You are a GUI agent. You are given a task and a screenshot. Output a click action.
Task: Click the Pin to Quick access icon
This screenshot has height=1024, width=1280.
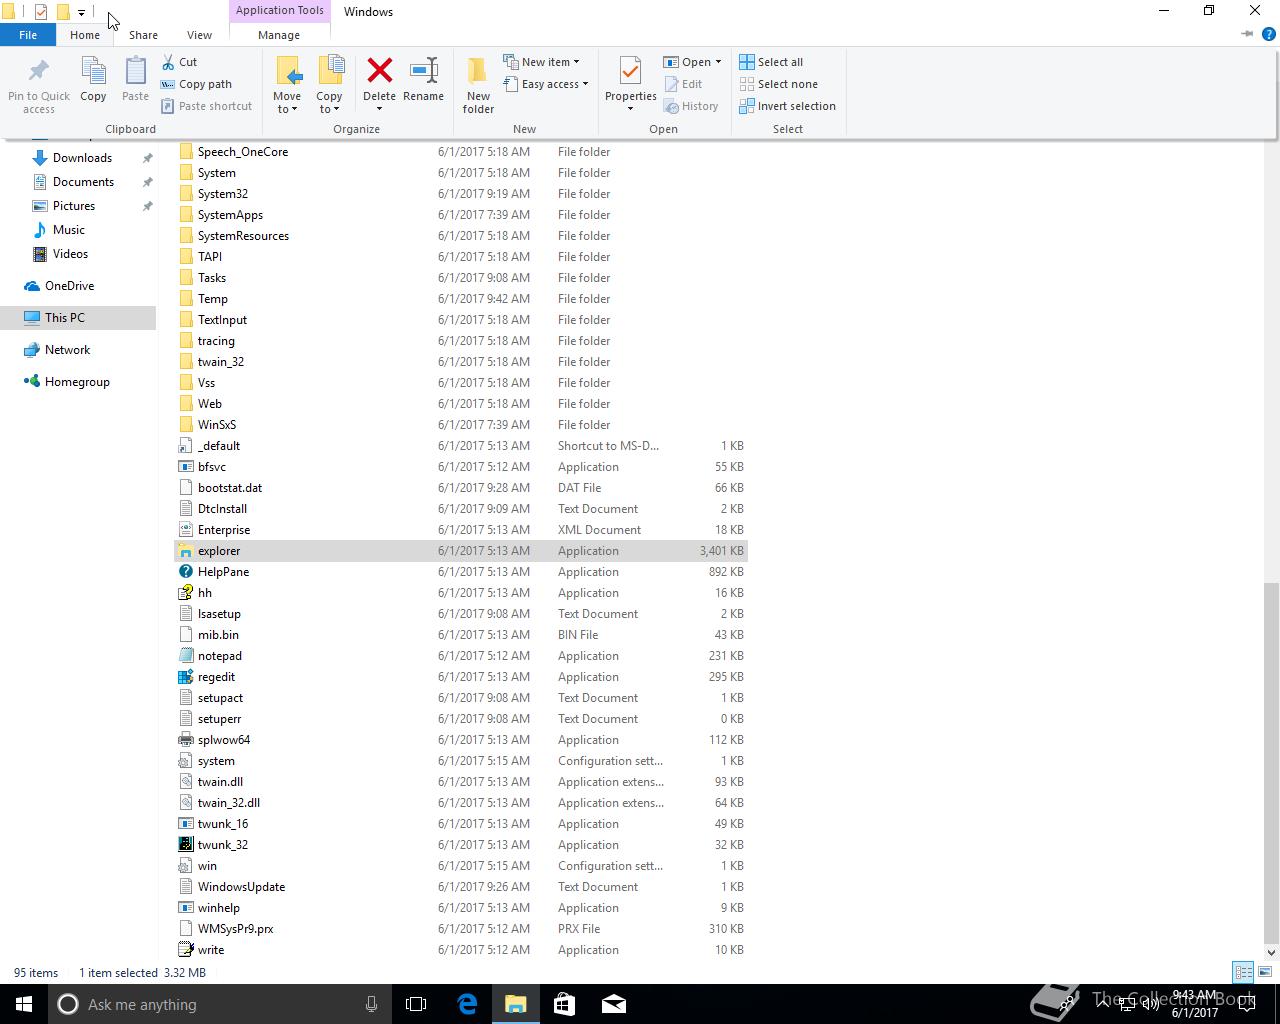pyautogui.click(x=38, y=72)
